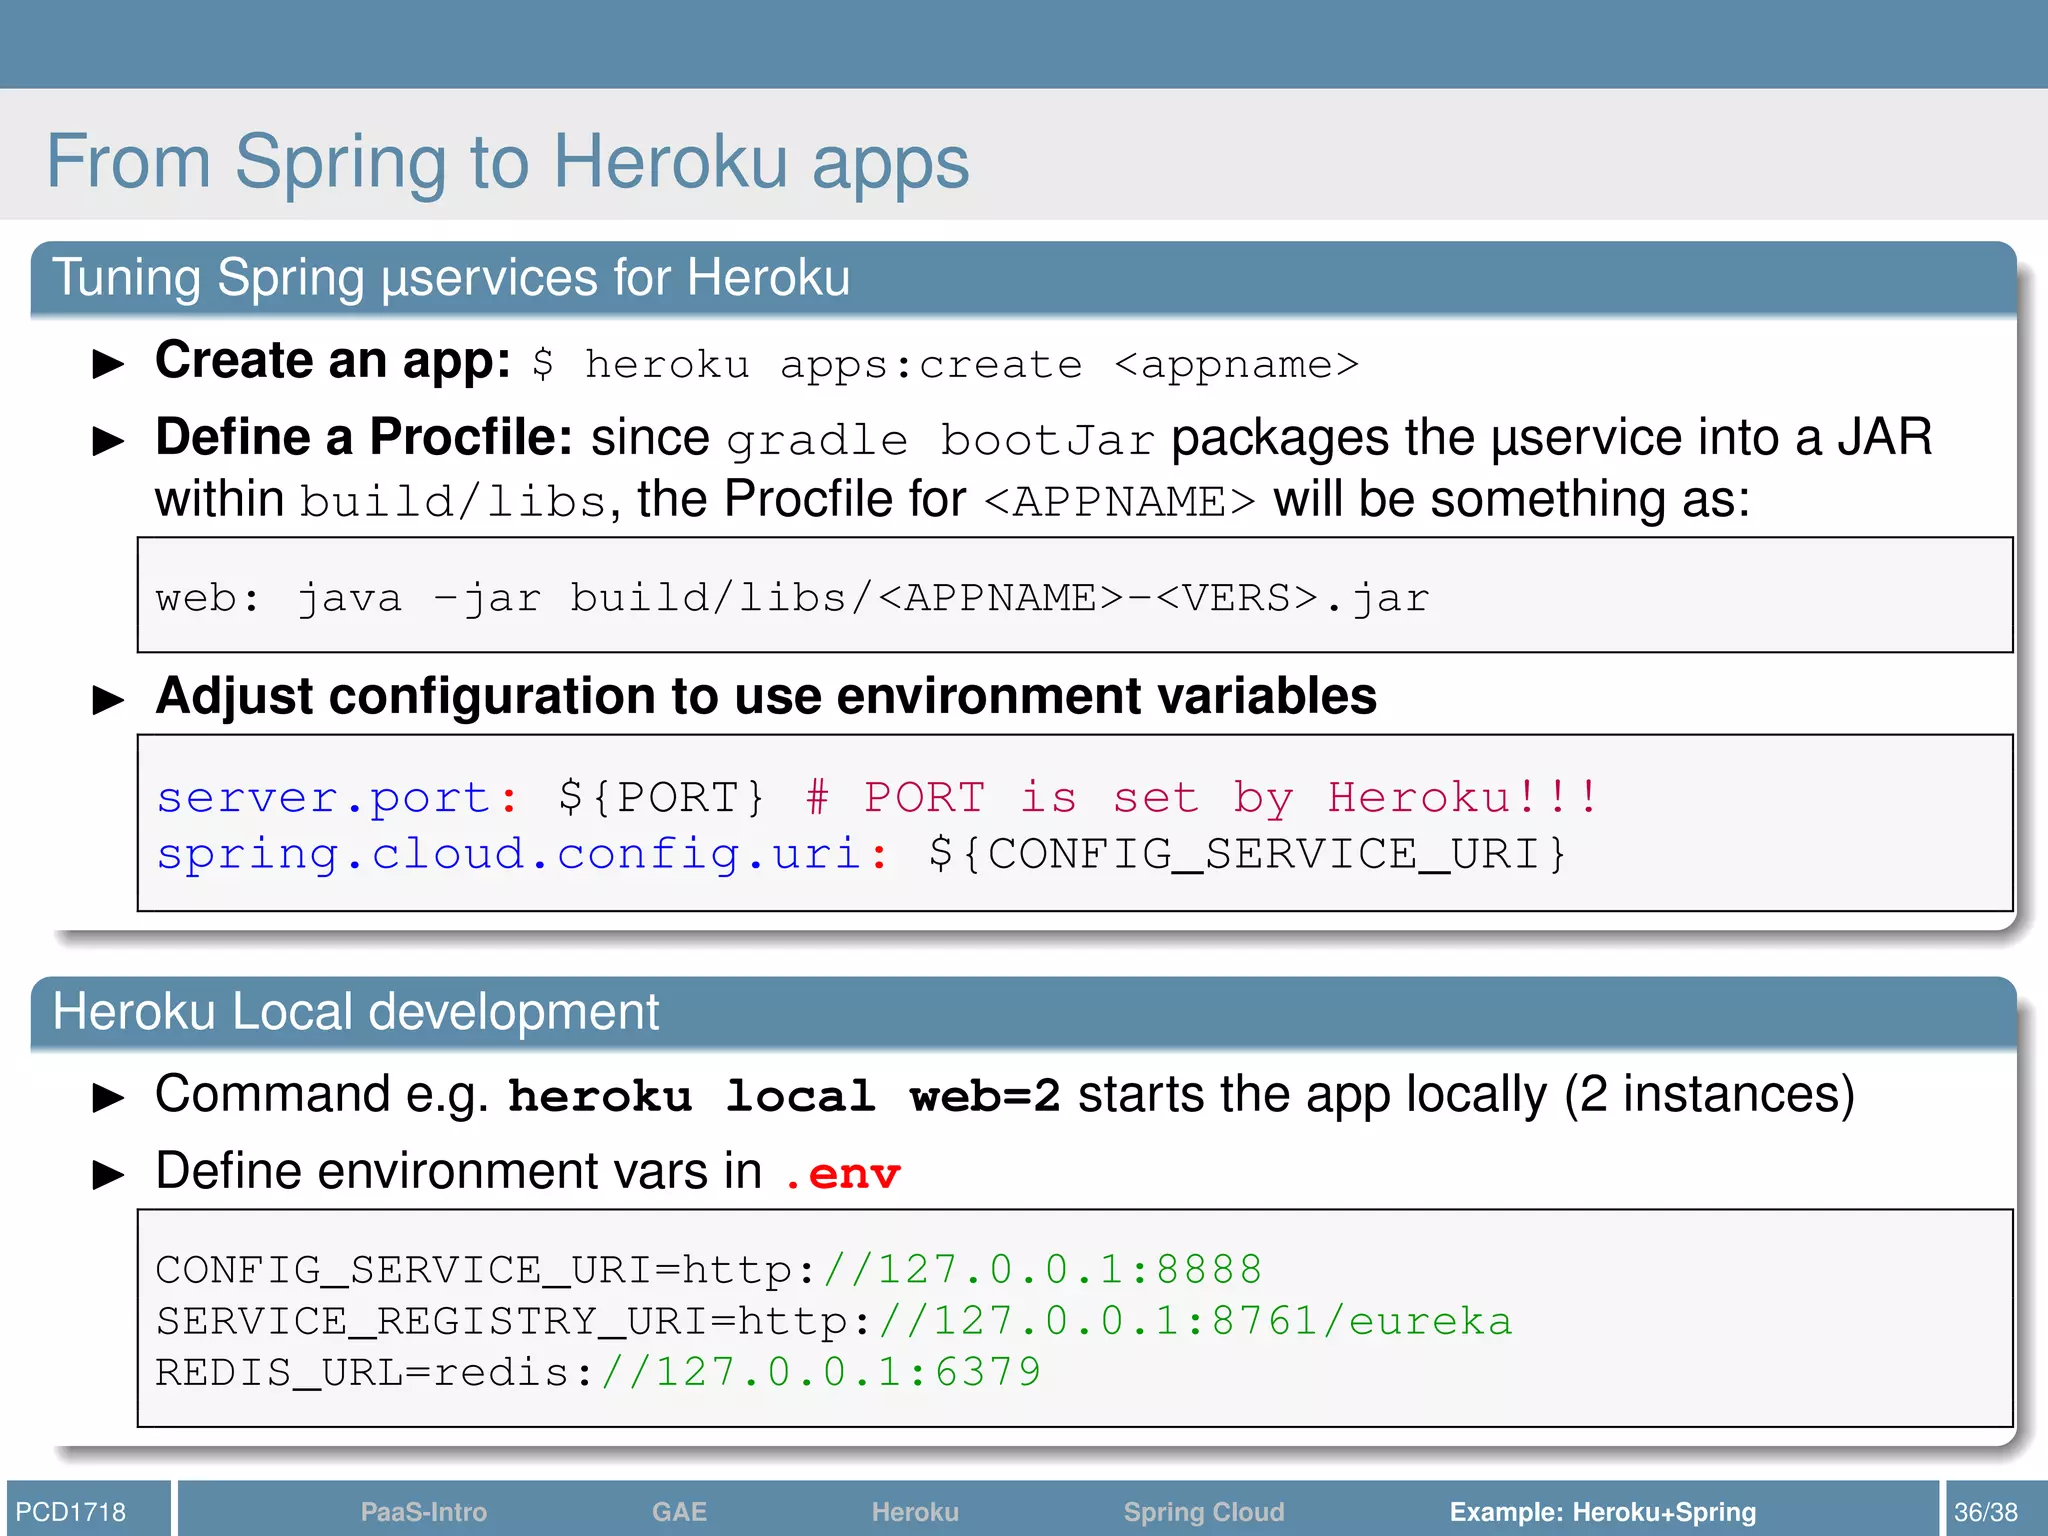Click the red '.env' filename
Screen dimensions: 2048x1536
pyautogui.click(x=841, y=1174)
